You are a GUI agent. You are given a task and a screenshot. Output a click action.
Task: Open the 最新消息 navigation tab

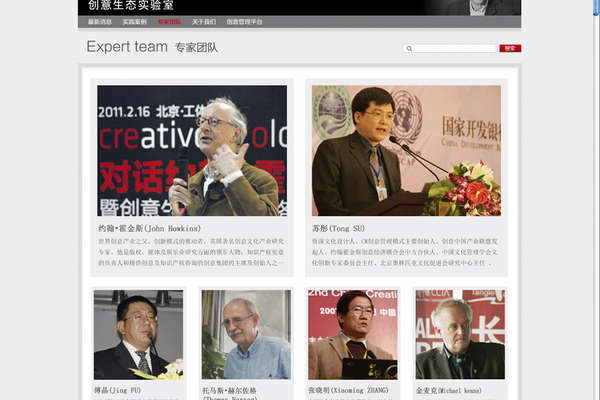coord(100,22)
